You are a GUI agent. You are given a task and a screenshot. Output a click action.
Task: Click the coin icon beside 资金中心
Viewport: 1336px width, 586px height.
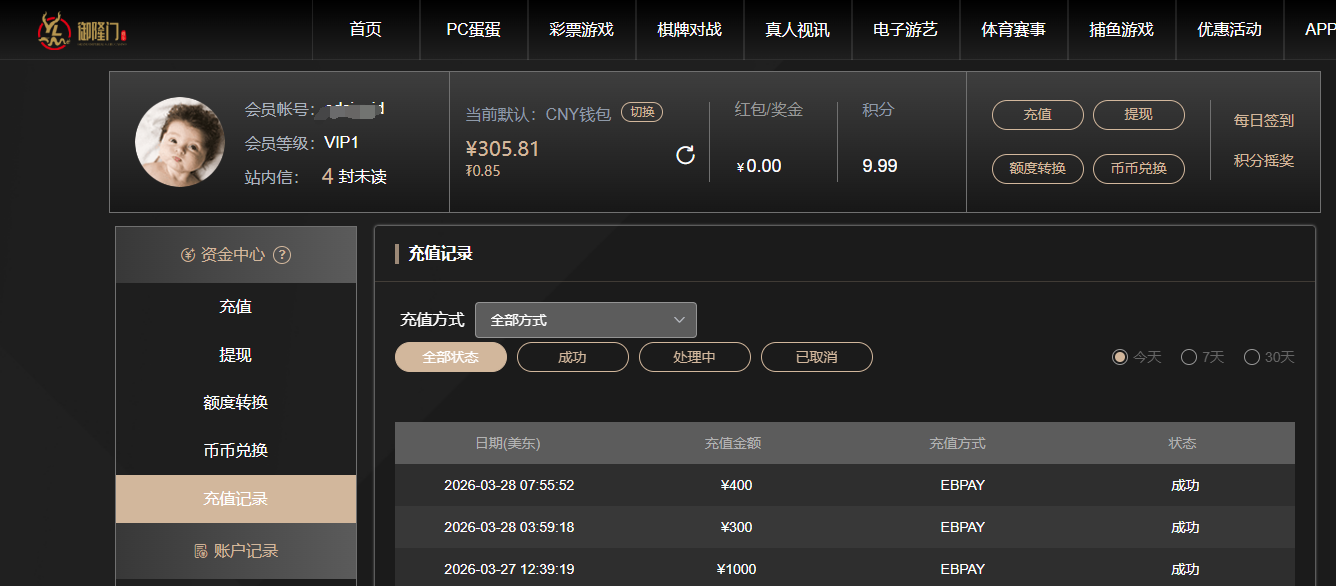point(186,254)
